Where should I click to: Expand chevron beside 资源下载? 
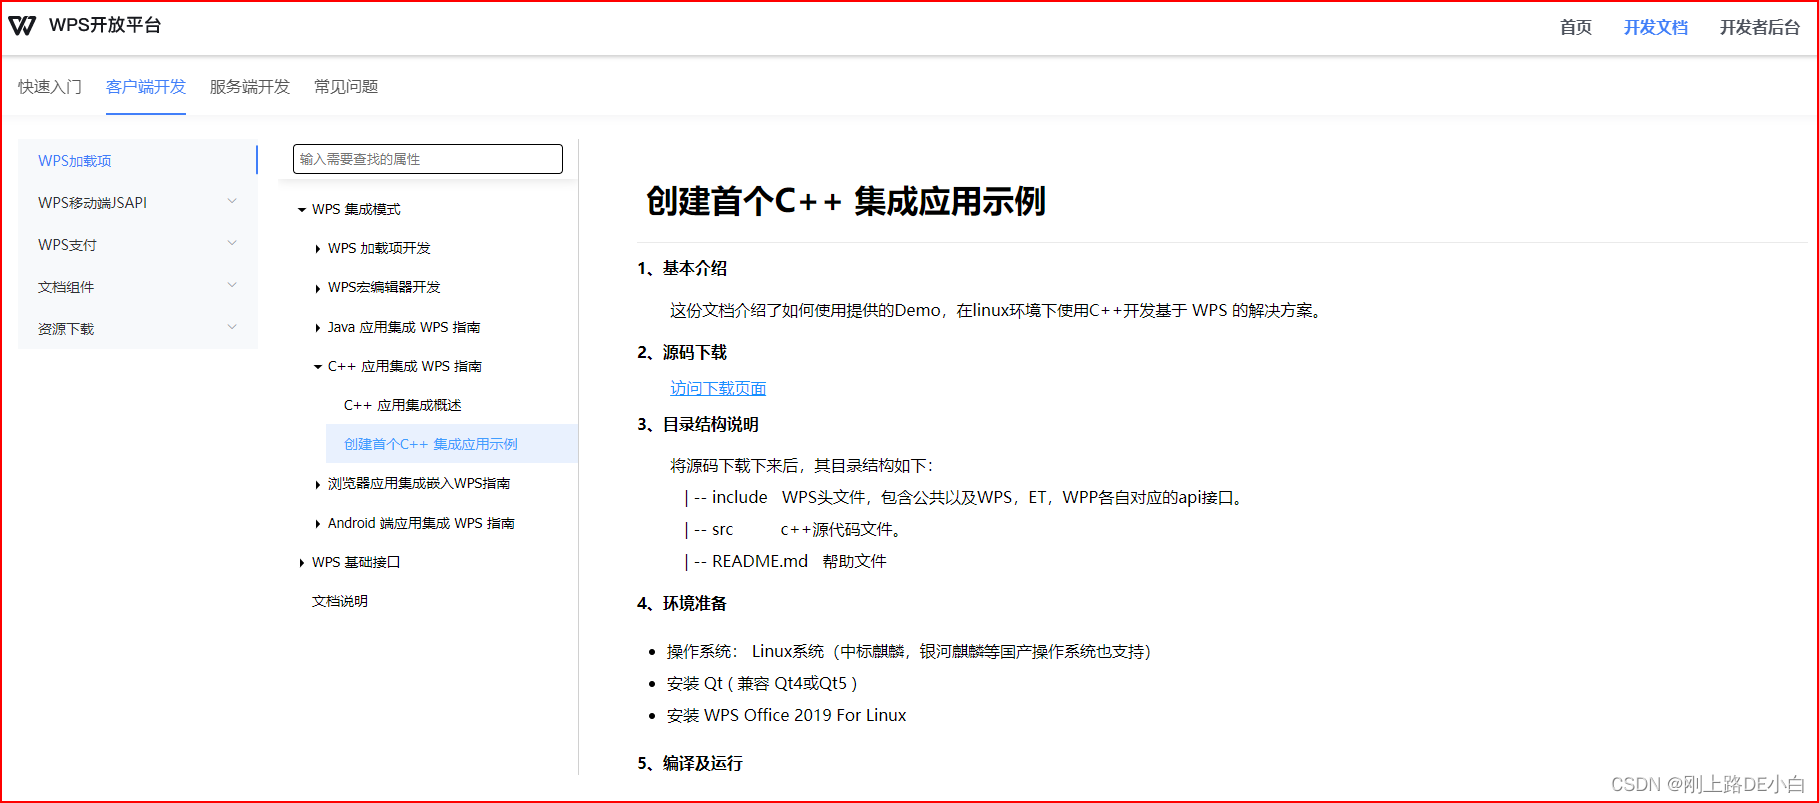click(232, 327)
